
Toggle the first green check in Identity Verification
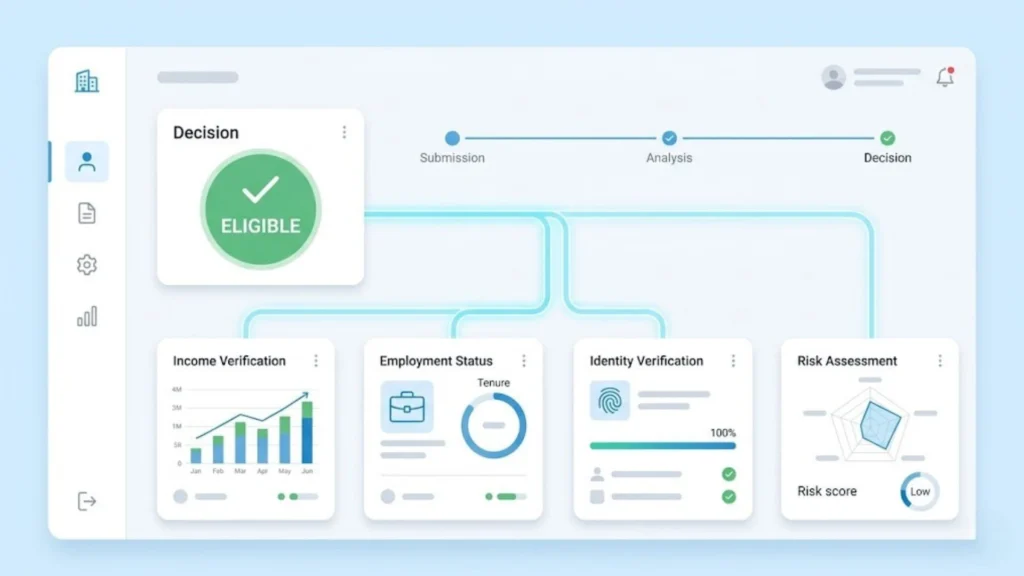(729, 474)
